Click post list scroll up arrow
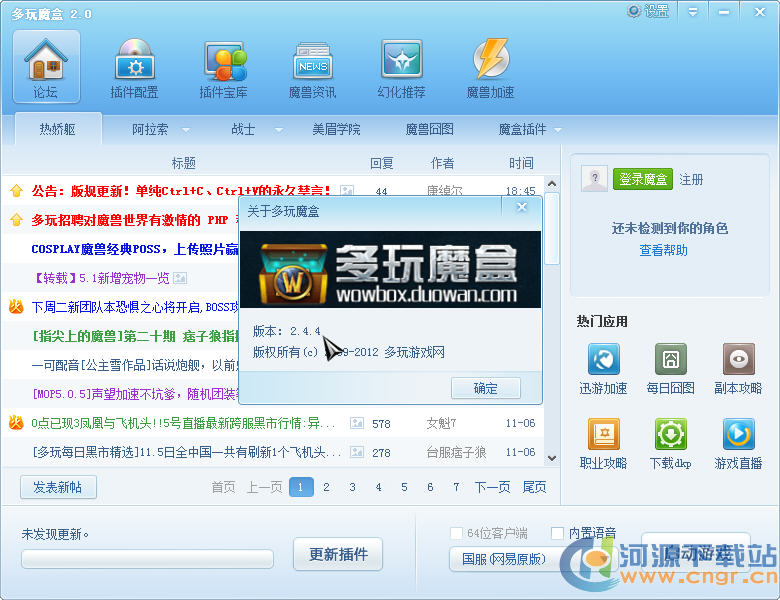 pos(552,184)
